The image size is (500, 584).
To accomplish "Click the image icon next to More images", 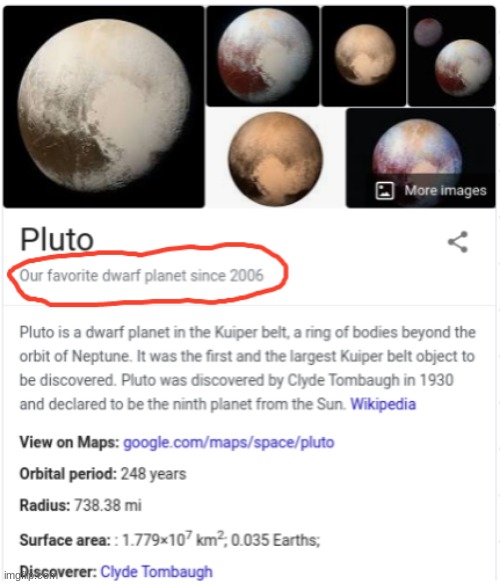I will click(384, 191).
